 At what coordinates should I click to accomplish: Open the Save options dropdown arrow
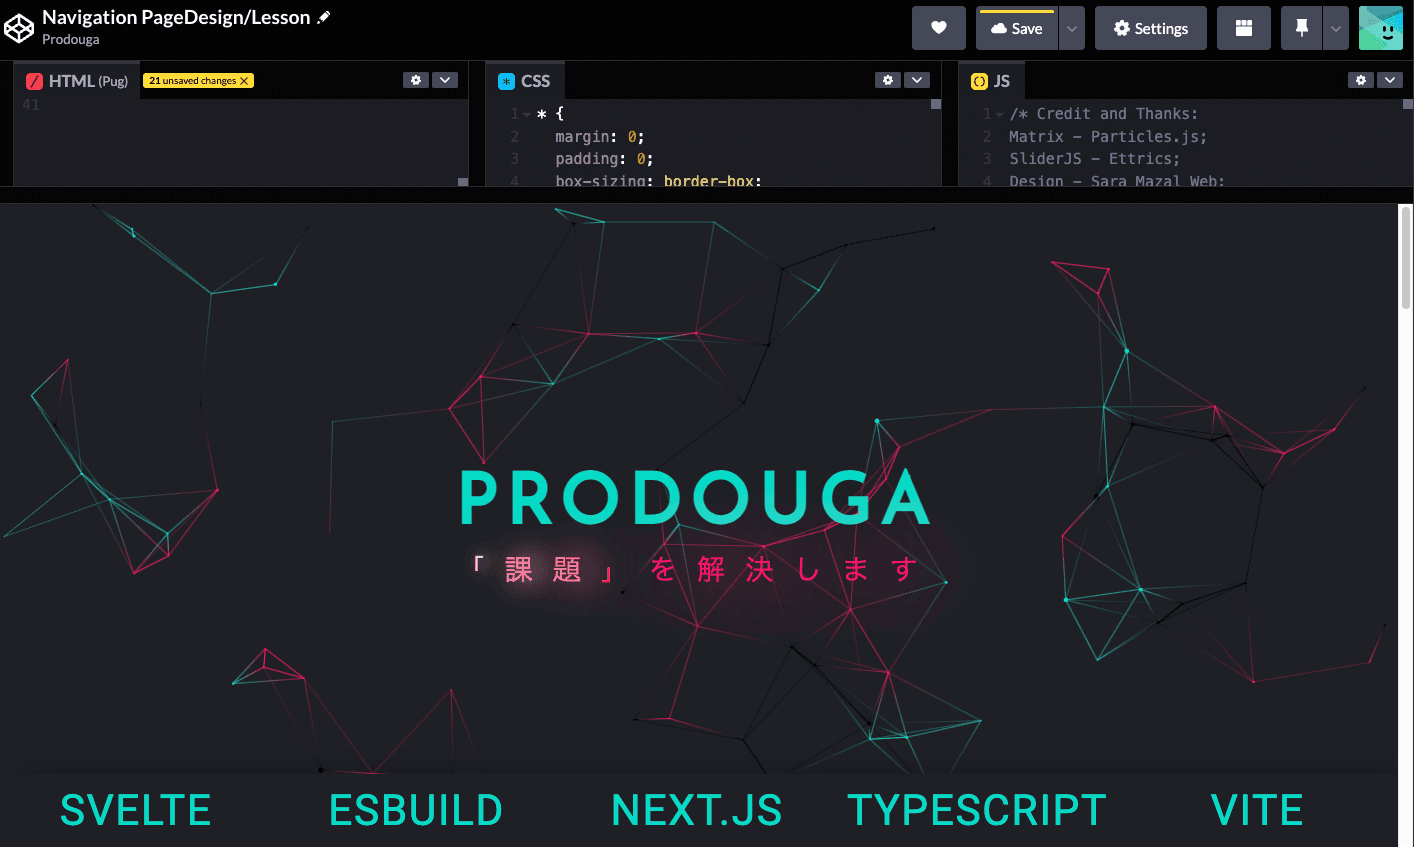[1071, 28]
